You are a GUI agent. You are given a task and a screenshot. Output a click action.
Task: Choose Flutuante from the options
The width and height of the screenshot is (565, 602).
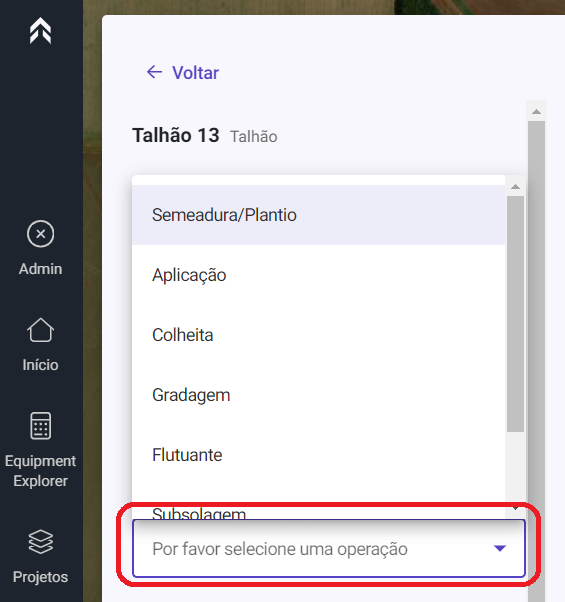pos(319,455)
